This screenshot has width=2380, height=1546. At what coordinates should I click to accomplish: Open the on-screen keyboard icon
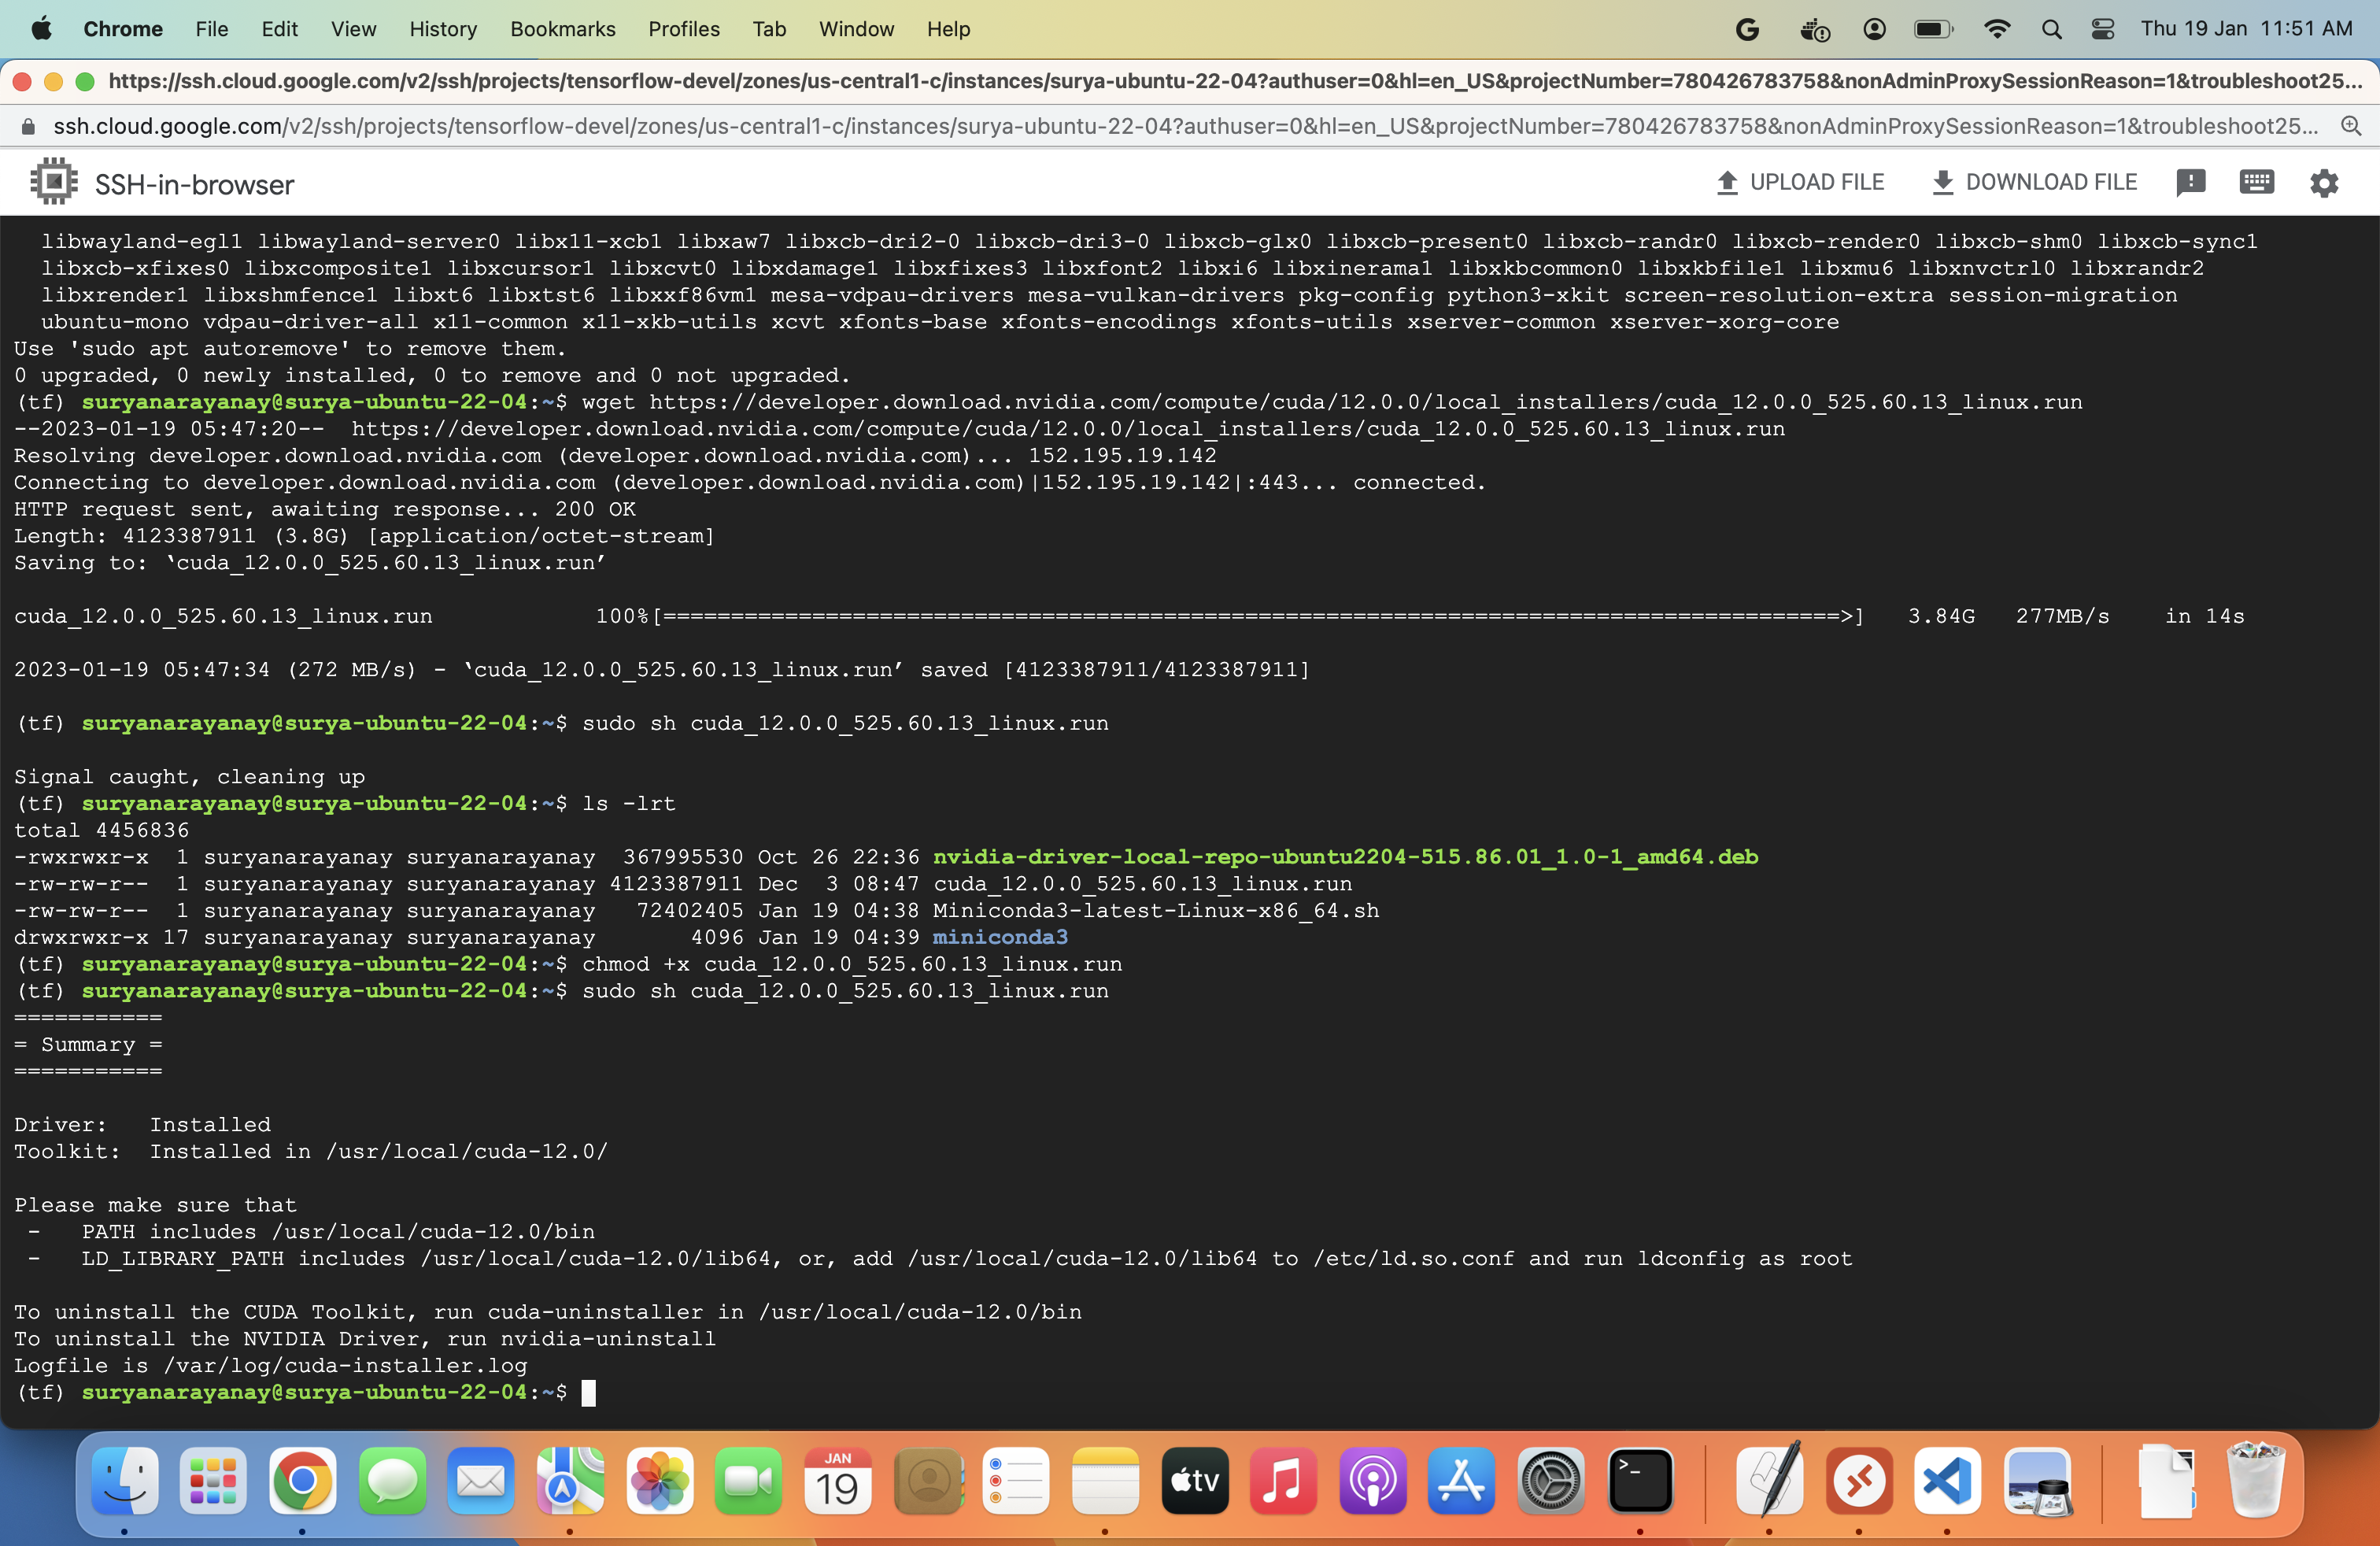[2256, 182]
